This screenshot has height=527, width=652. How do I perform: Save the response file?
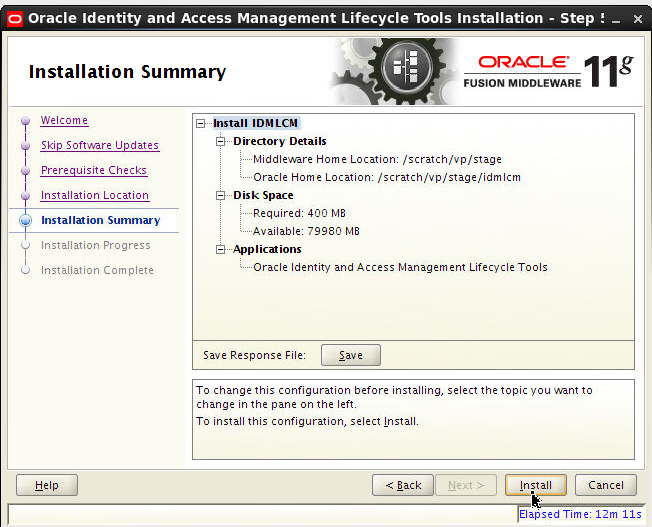(x=351, y=355)
